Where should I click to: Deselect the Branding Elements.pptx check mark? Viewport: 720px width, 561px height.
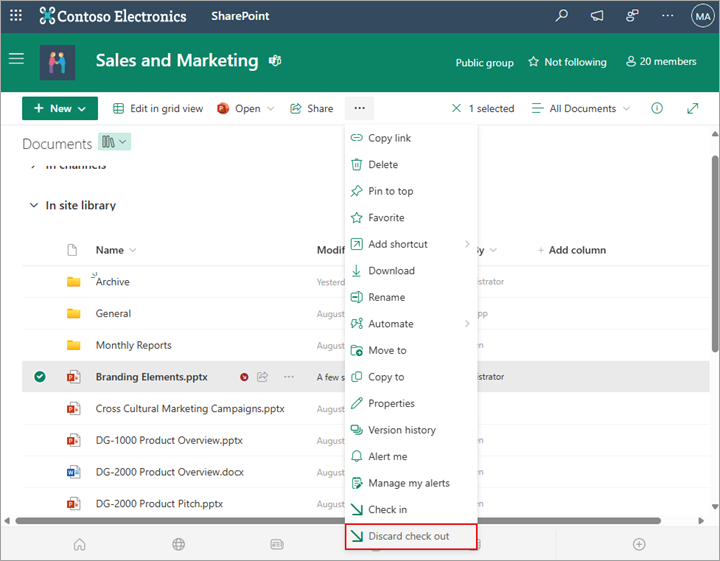click(39, 377)
